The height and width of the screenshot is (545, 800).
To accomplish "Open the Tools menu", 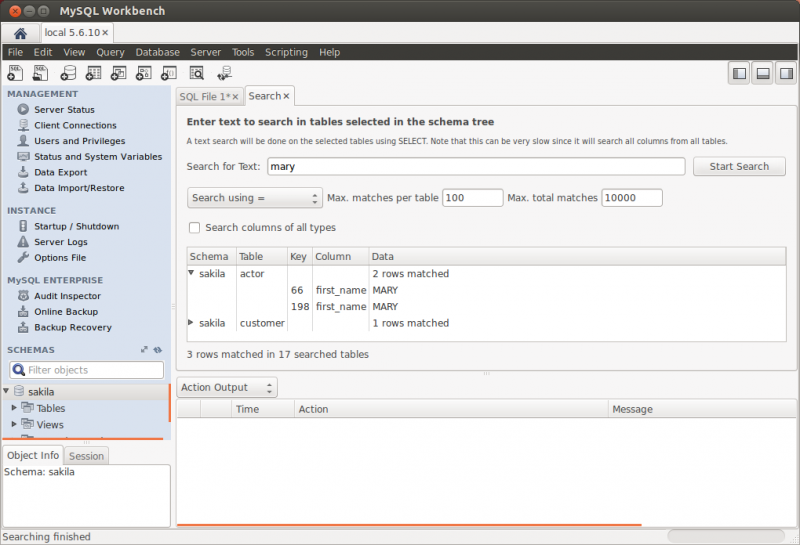I will [x=243, y=53].
